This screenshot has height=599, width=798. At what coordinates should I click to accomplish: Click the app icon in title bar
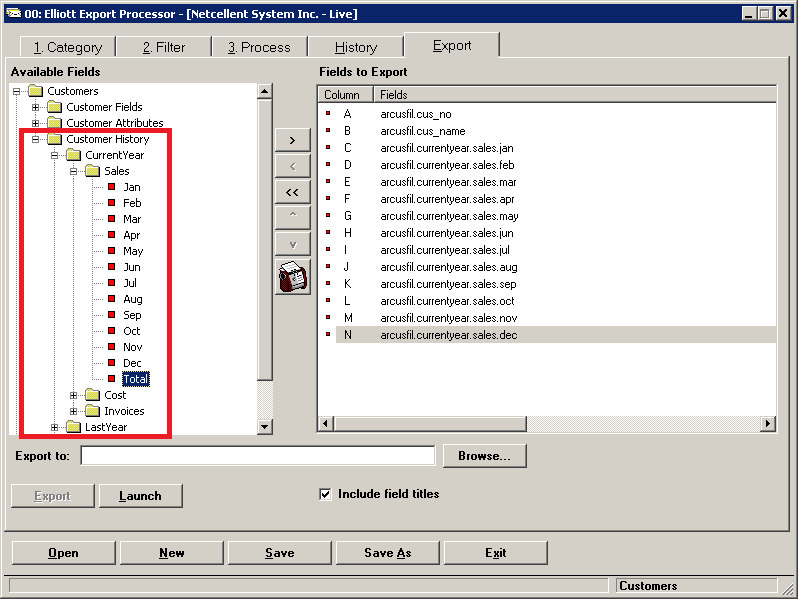coord(13,13)
